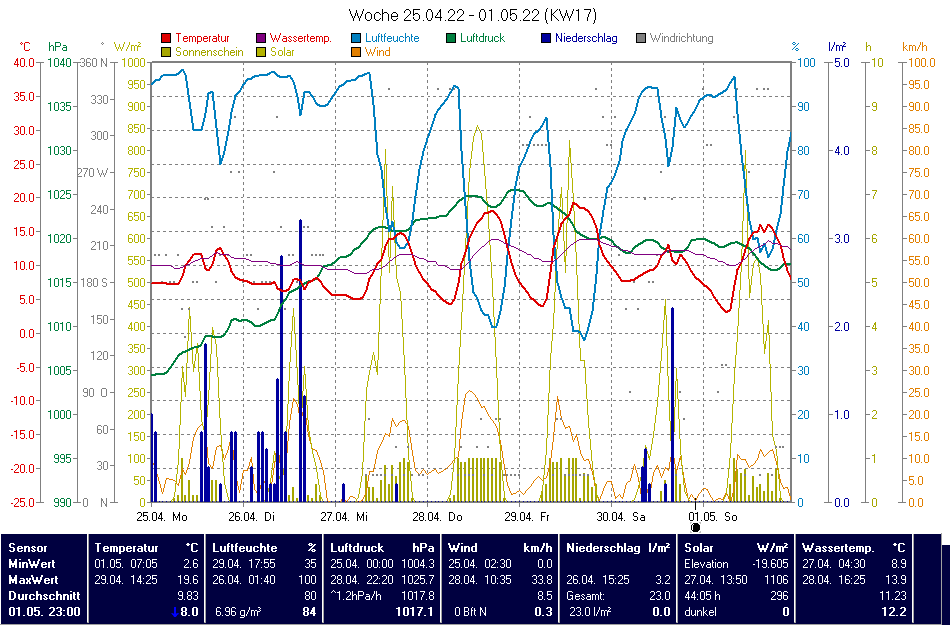Click the maximum solar value '1106'
950x625 pixels.
[776, 580]
